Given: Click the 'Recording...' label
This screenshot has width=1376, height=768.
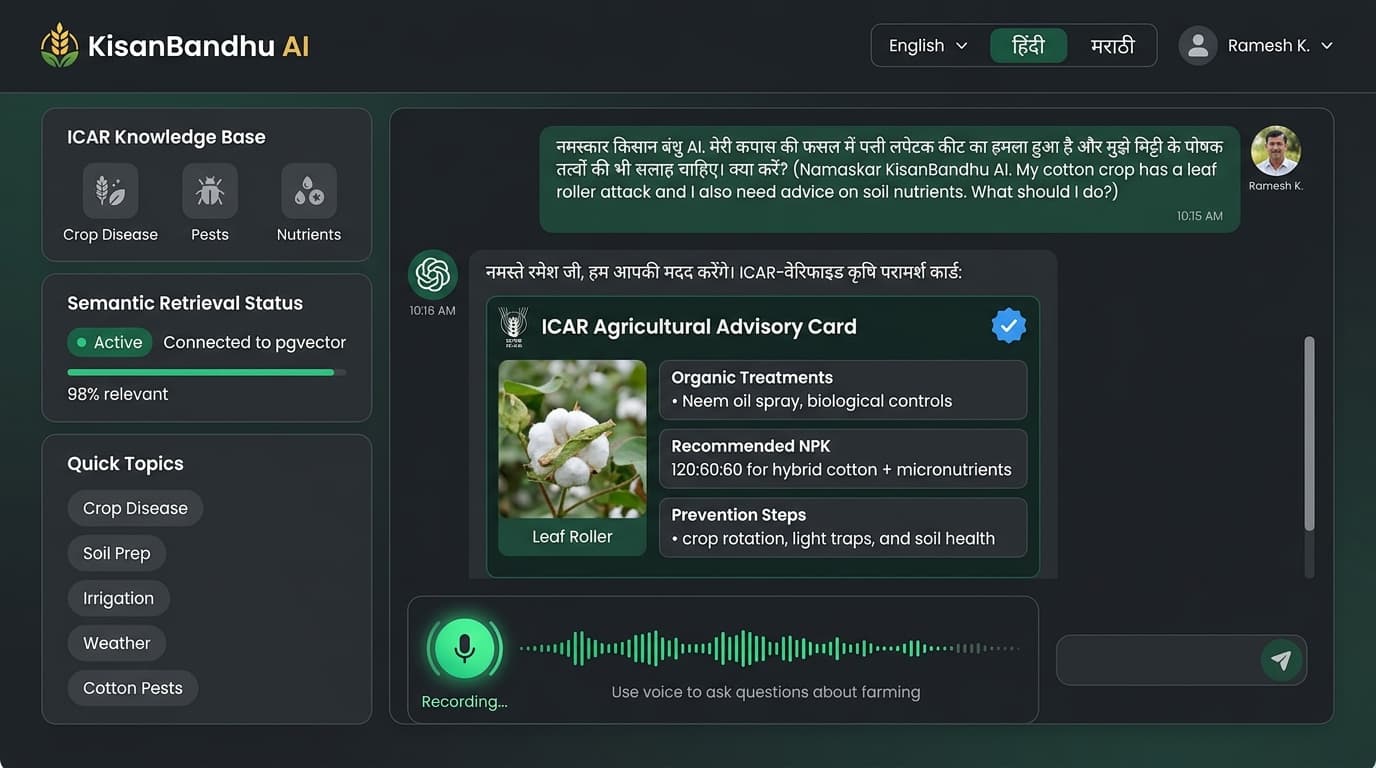Looking at the screenshot, I should (x=464, y=702).
